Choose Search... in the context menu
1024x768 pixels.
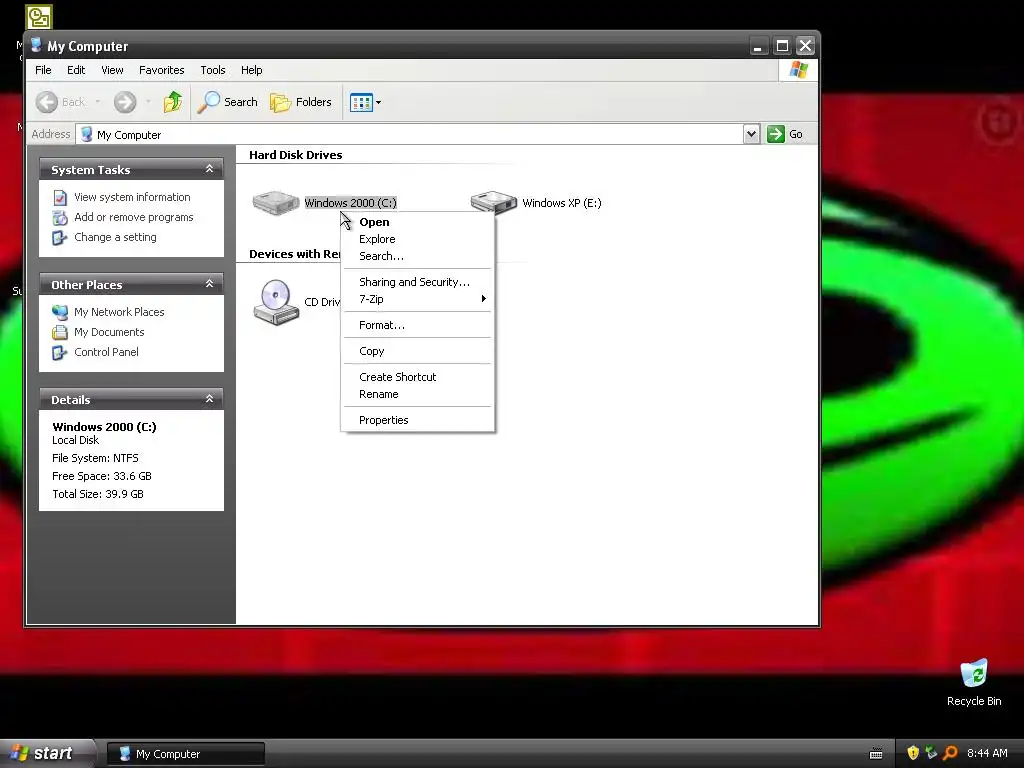417,256
